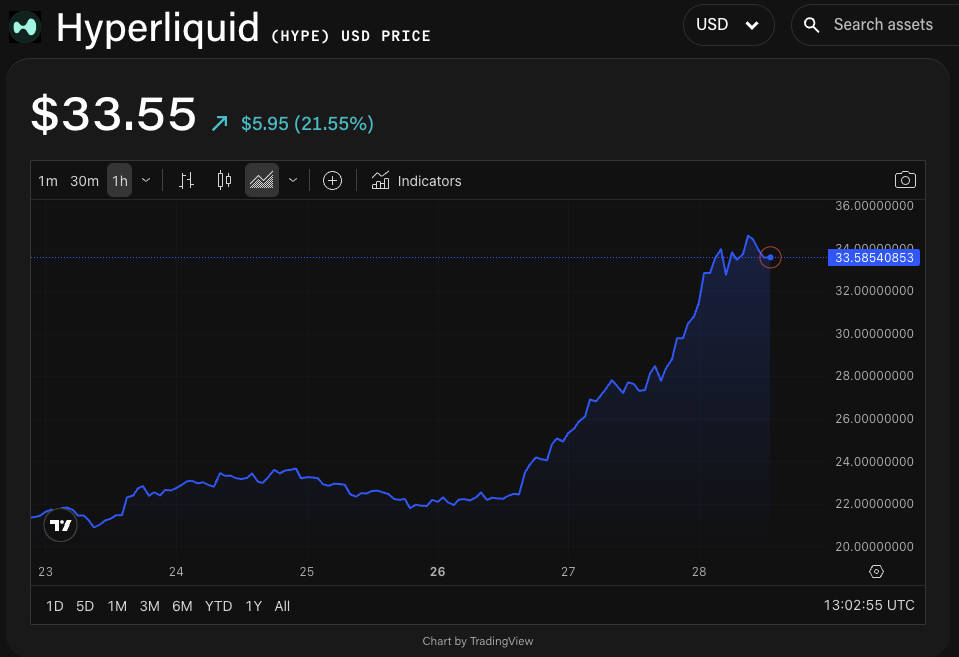This screenshot has width=959, height=657.
Task: Take a chart snapshot with the camera icon
Action: pyautogui.click(x=904, y=180)
